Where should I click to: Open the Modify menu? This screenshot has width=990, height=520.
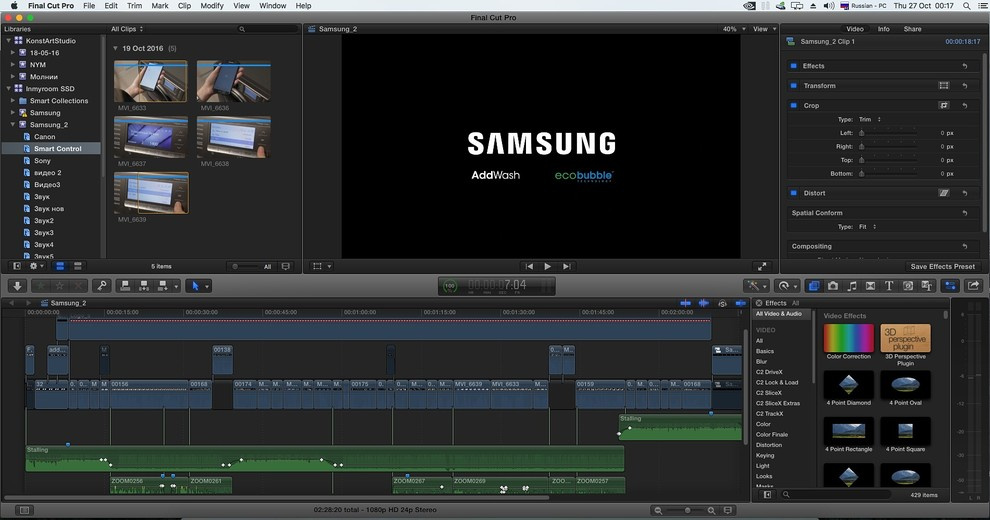tap(212, 6)
